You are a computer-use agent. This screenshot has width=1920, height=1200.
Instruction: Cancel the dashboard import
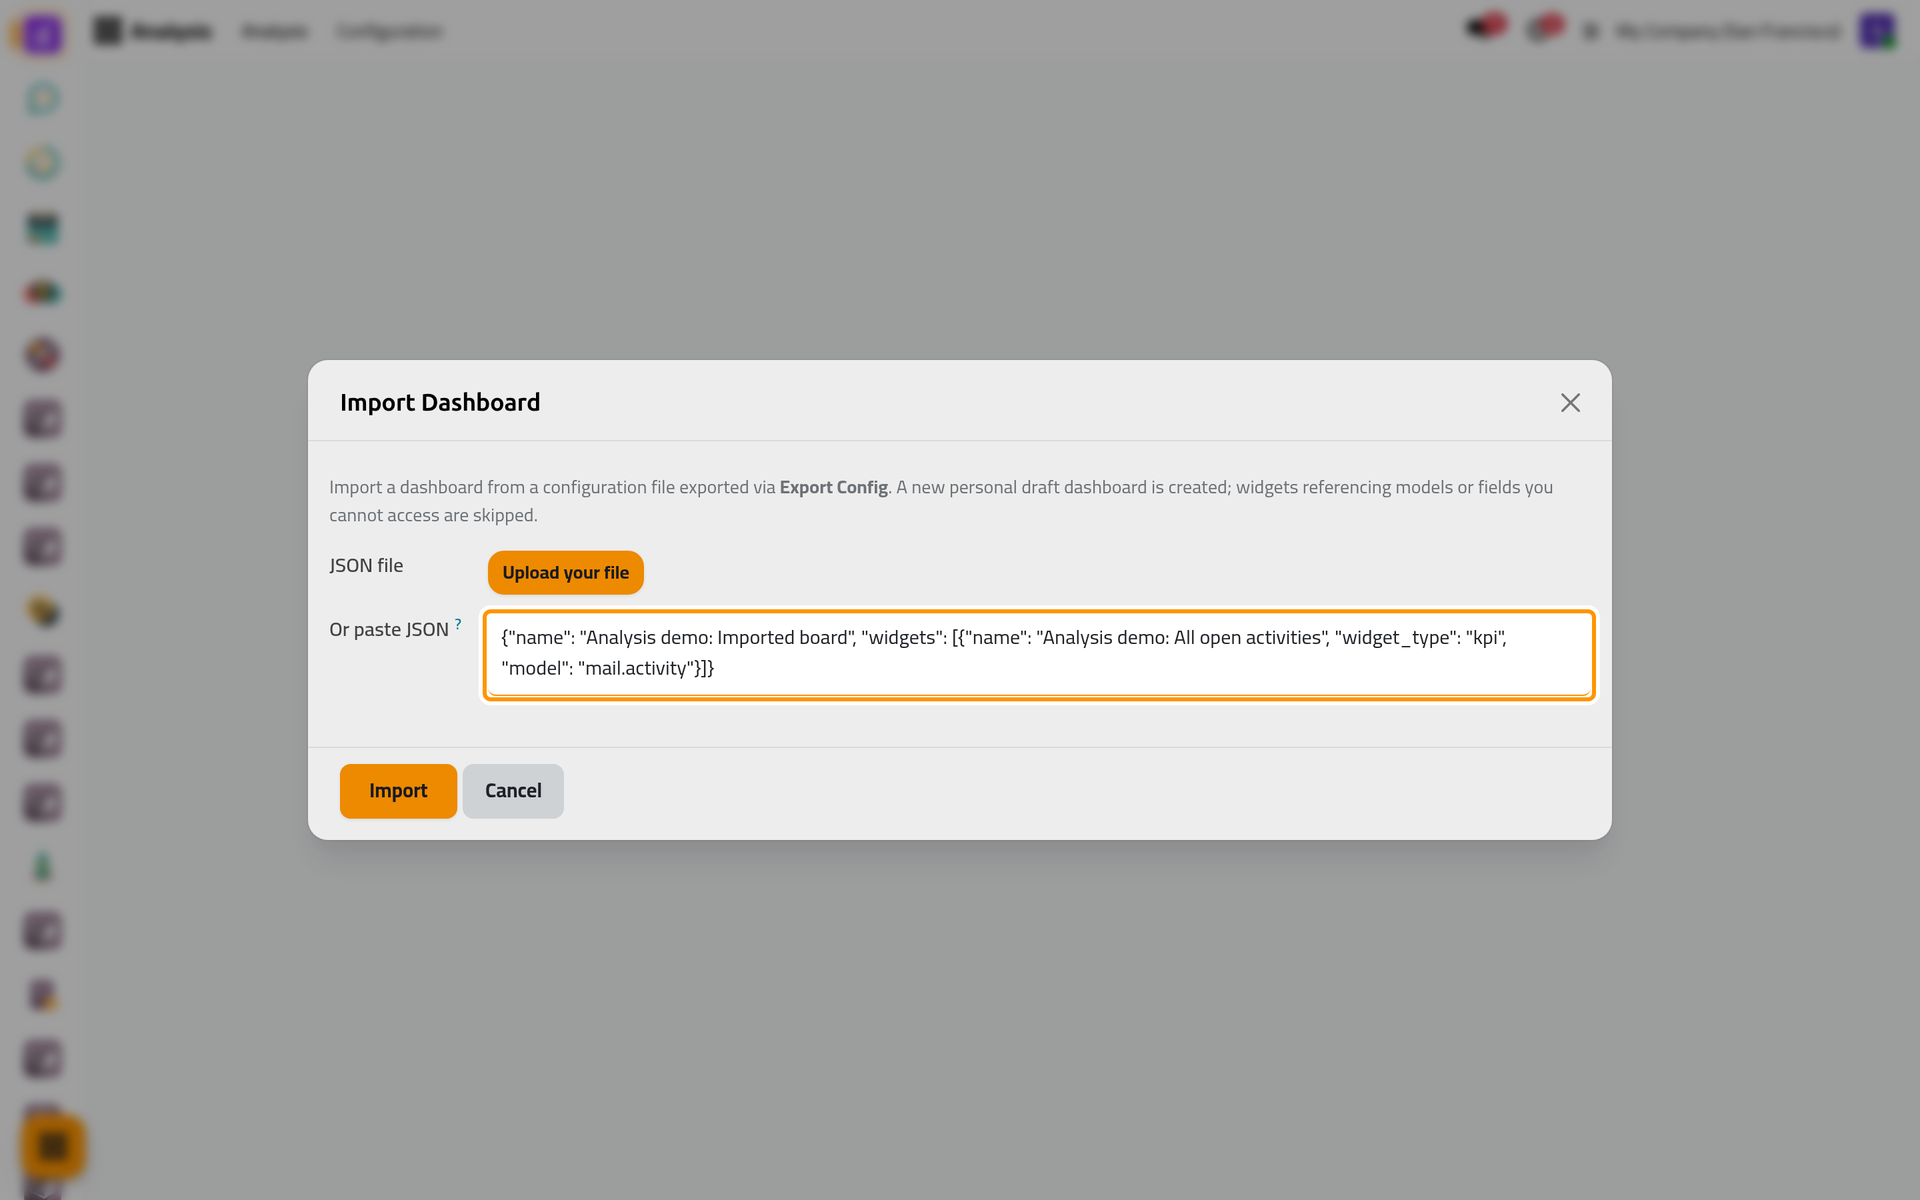click(x=513, y=791)
